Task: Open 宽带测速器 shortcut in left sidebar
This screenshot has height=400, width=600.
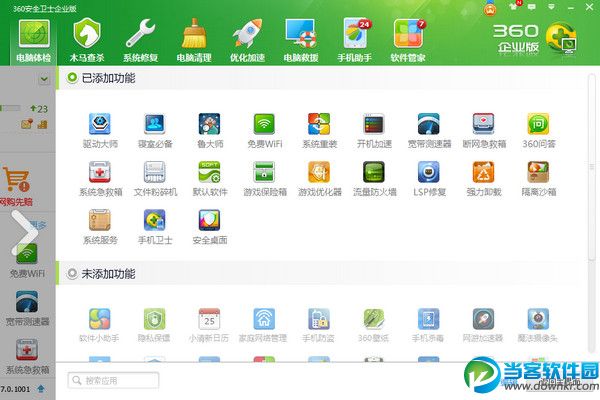Action: (27, 309)
